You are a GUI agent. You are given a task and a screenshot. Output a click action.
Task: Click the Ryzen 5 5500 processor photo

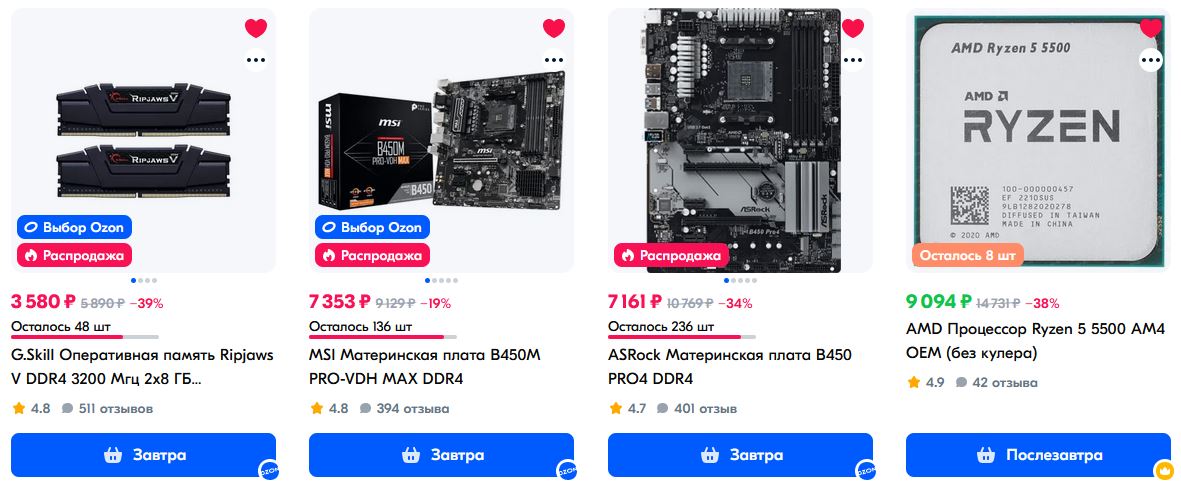point(1039,141)
